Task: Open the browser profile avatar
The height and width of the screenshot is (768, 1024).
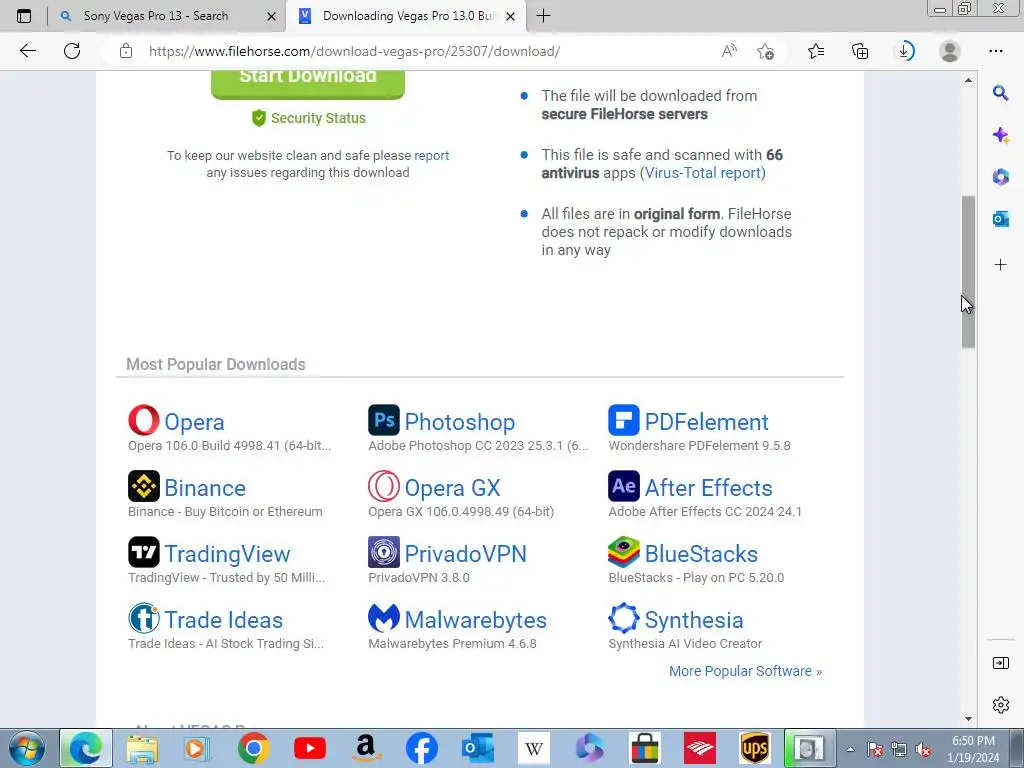Action: [x=950, y=51]
